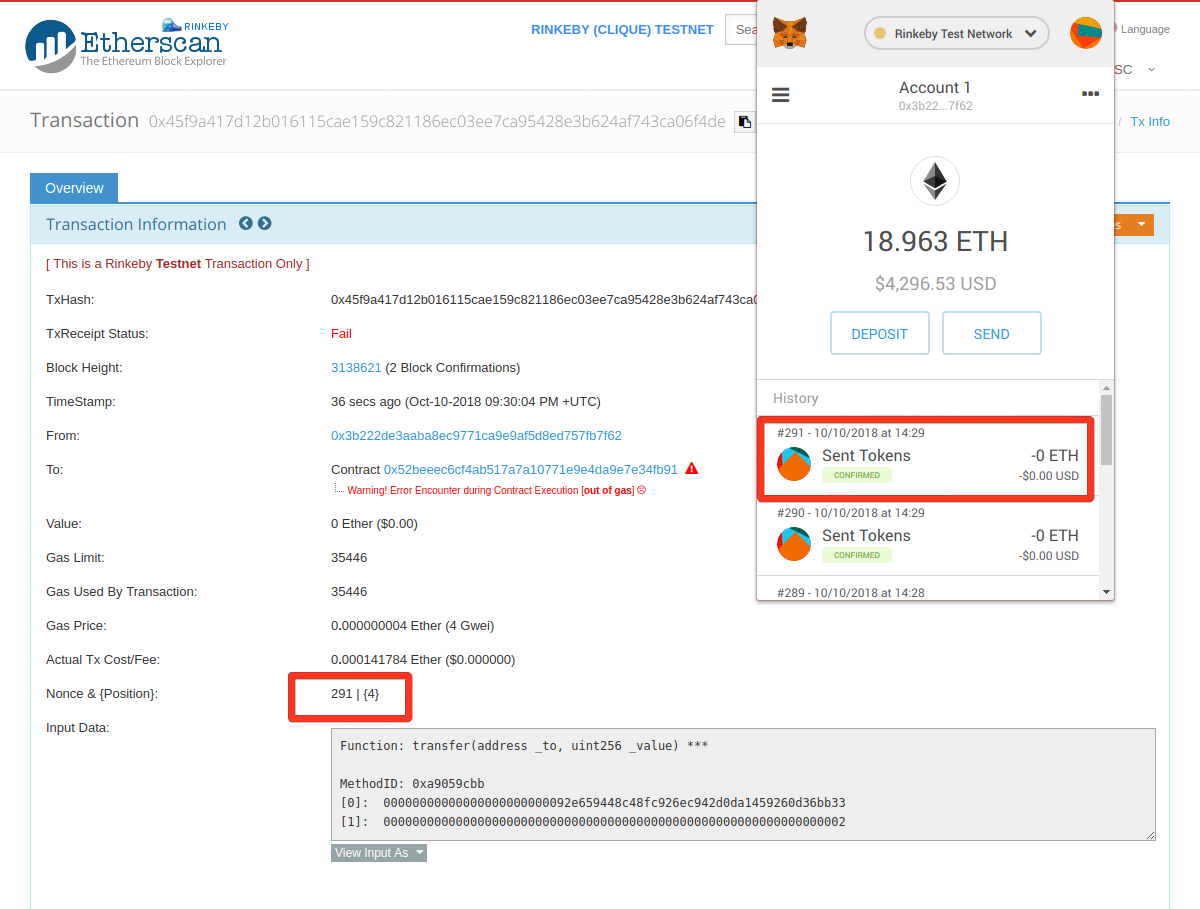Image resolution: width=1200 pixels, height=909 pixels.
Task: Click the CONFIRMED badge on transaction #291
Action: [x=857, y=475]
